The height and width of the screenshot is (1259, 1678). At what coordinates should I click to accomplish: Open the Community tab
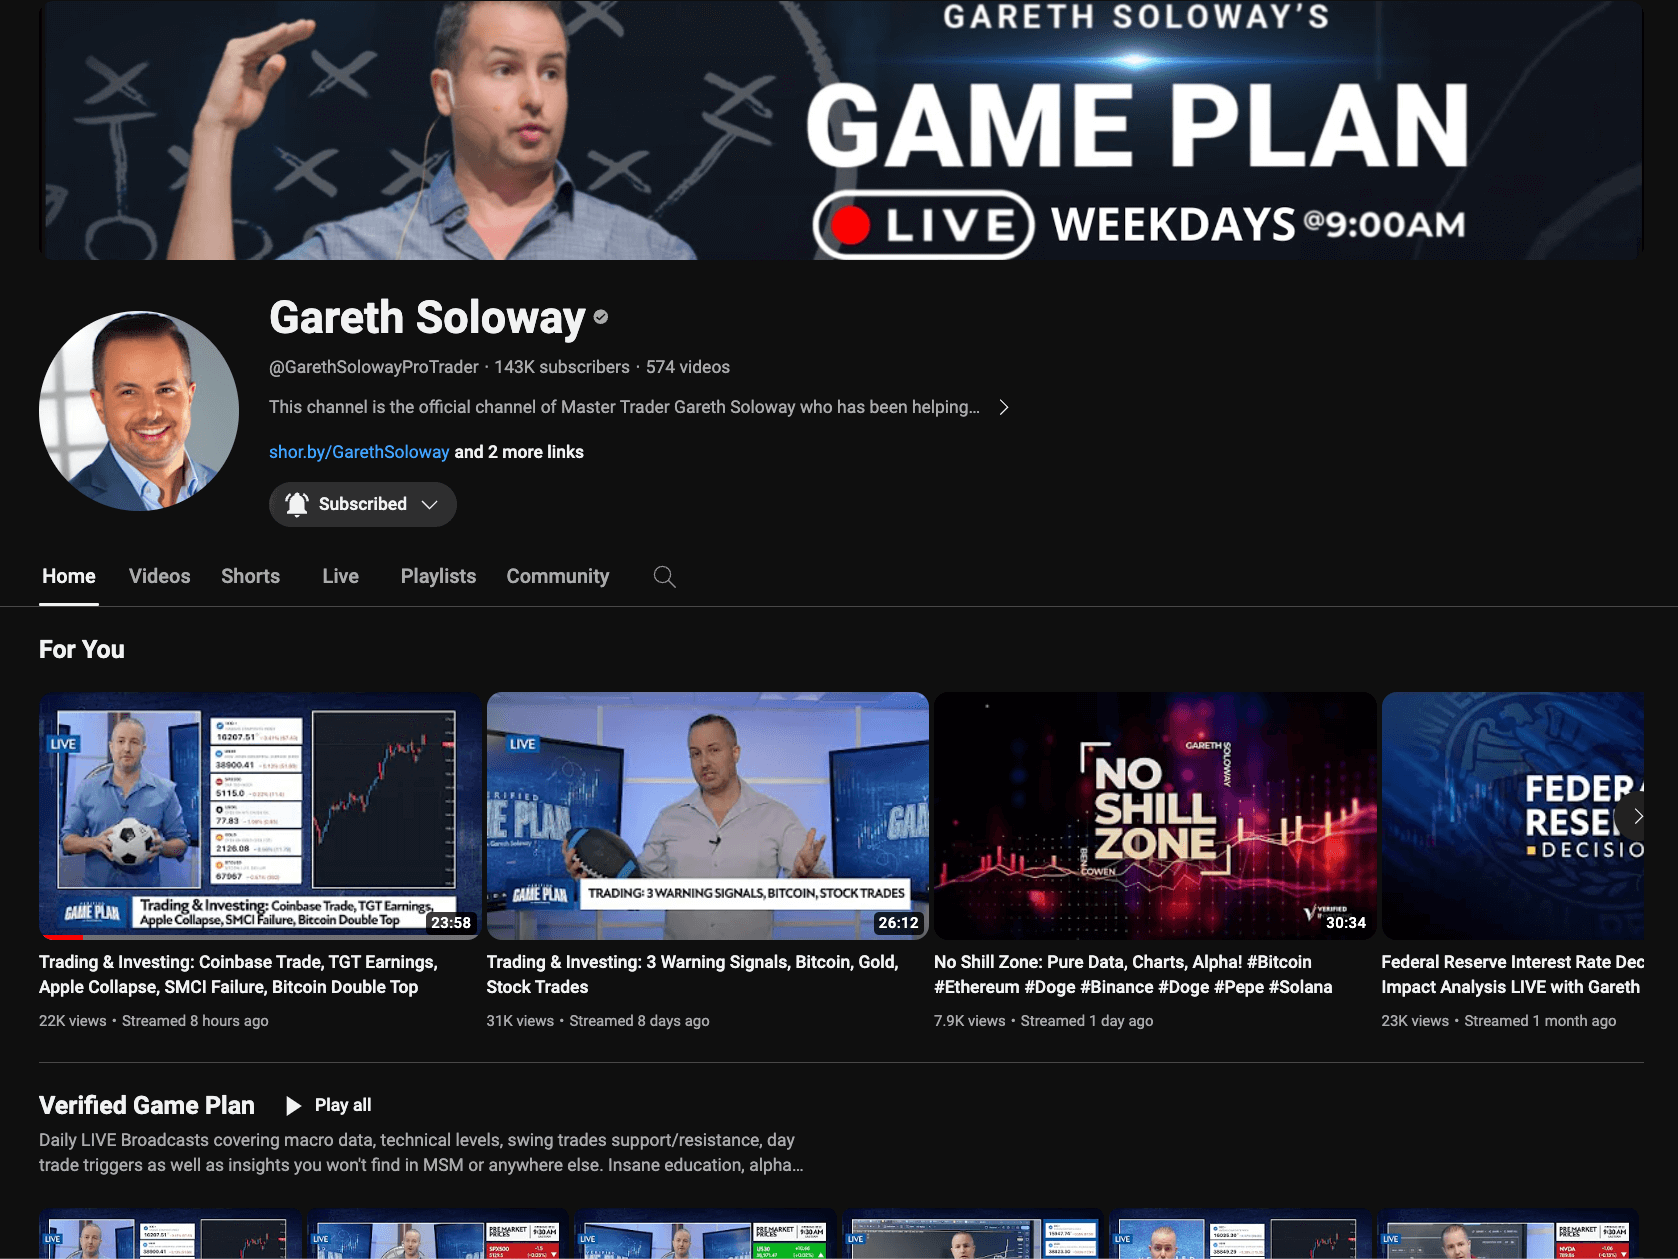click(557, 576)
